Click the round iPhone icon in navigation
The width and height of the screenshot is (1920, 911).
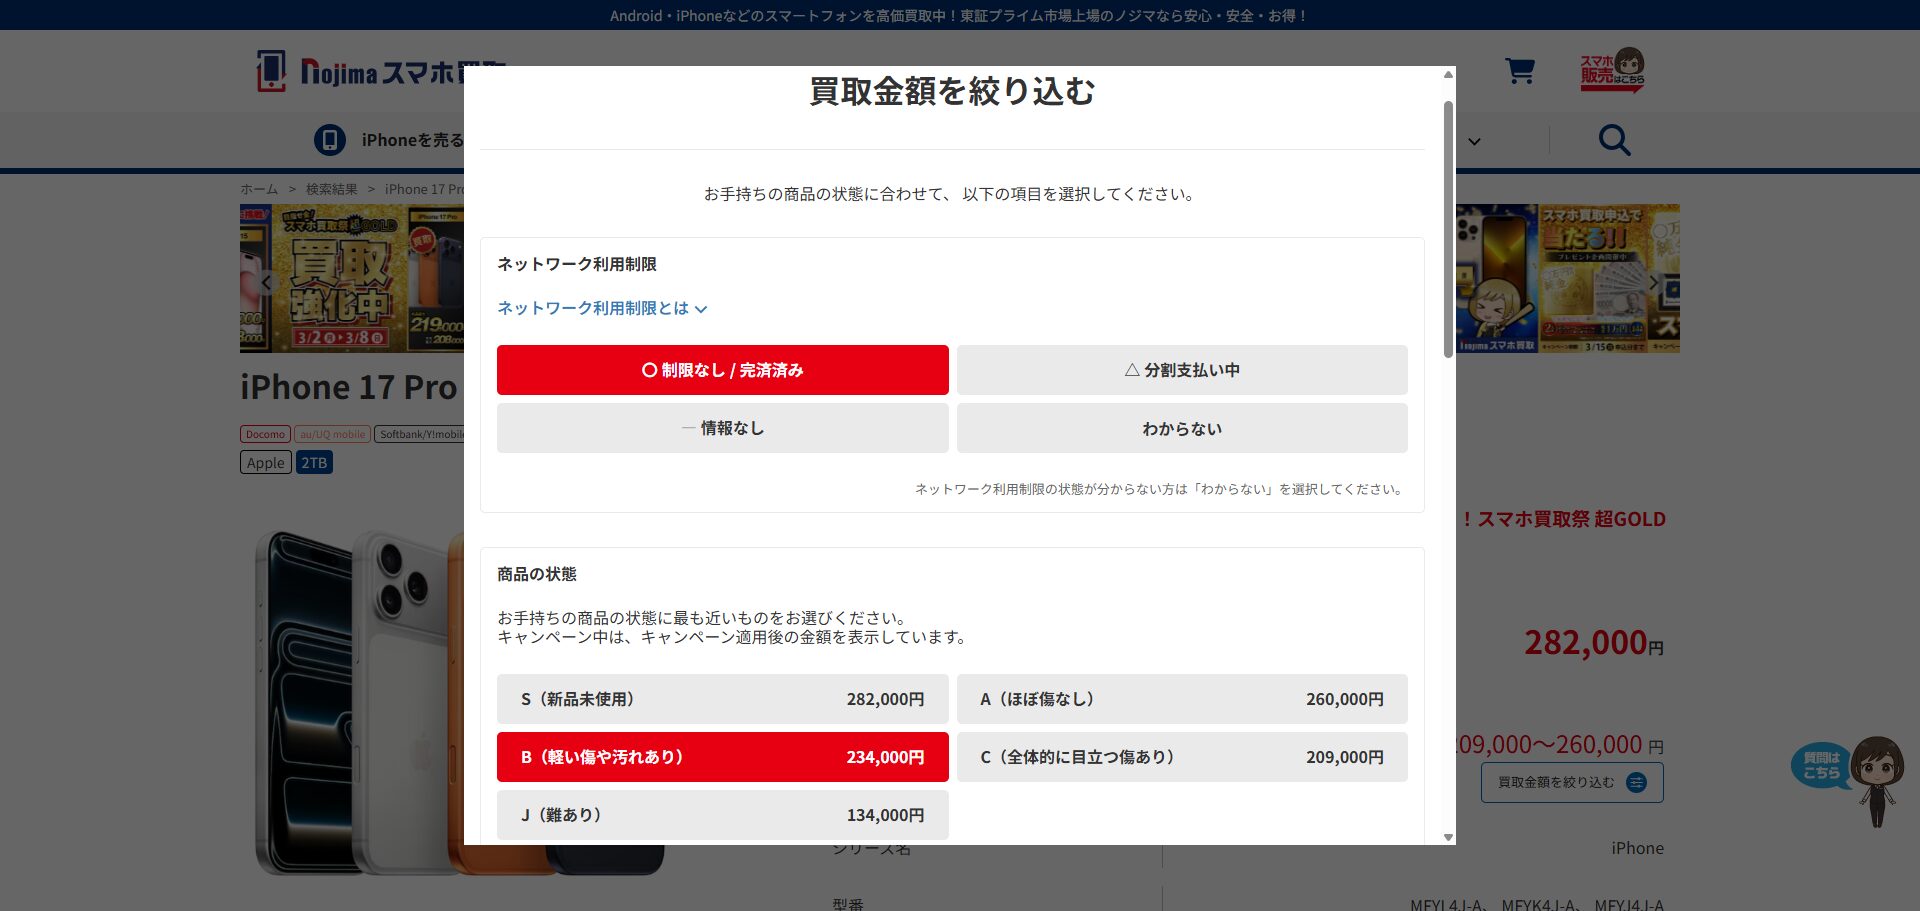click(329, 140)
